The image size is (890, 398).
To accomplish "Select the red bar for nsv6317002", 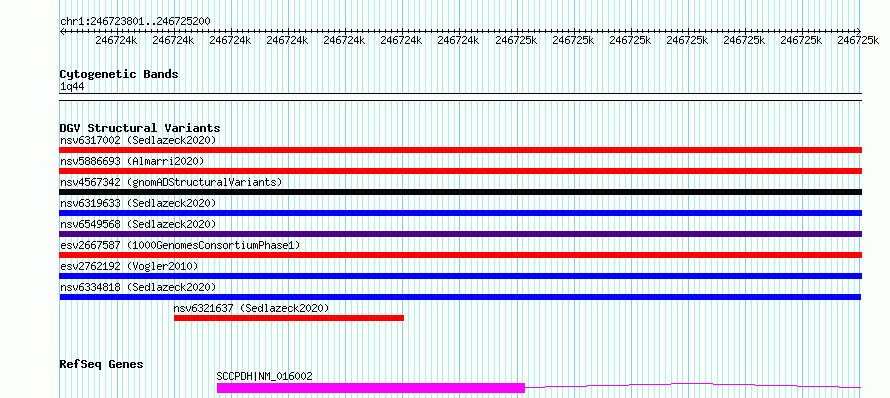I will (461, 150).
